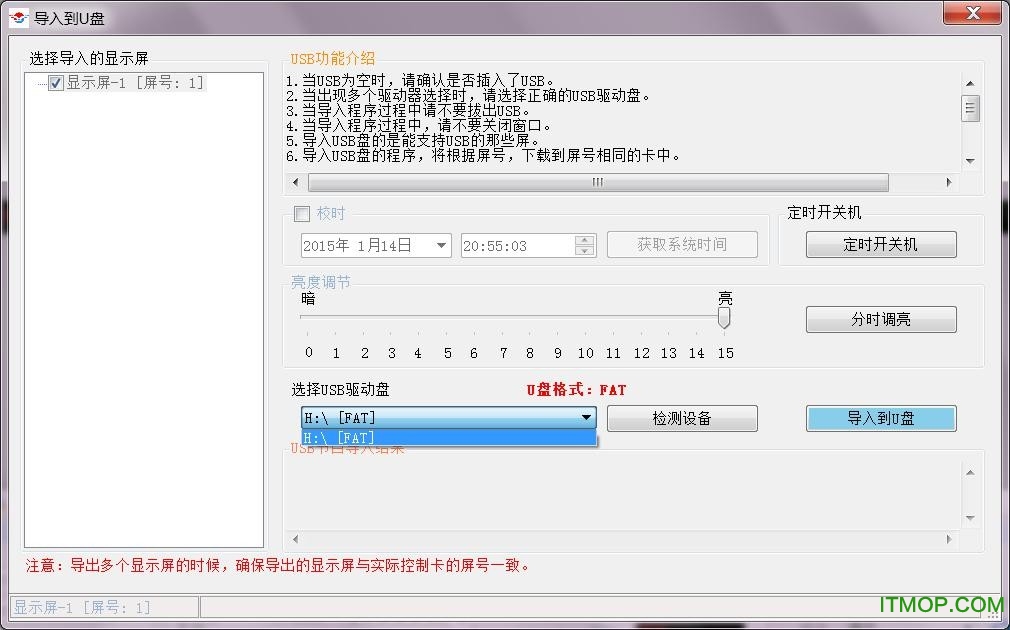Toggle the 显示屏-1 checkbox in screen list
Viewport: 1010px width, 630px height.
pos(54,83)
